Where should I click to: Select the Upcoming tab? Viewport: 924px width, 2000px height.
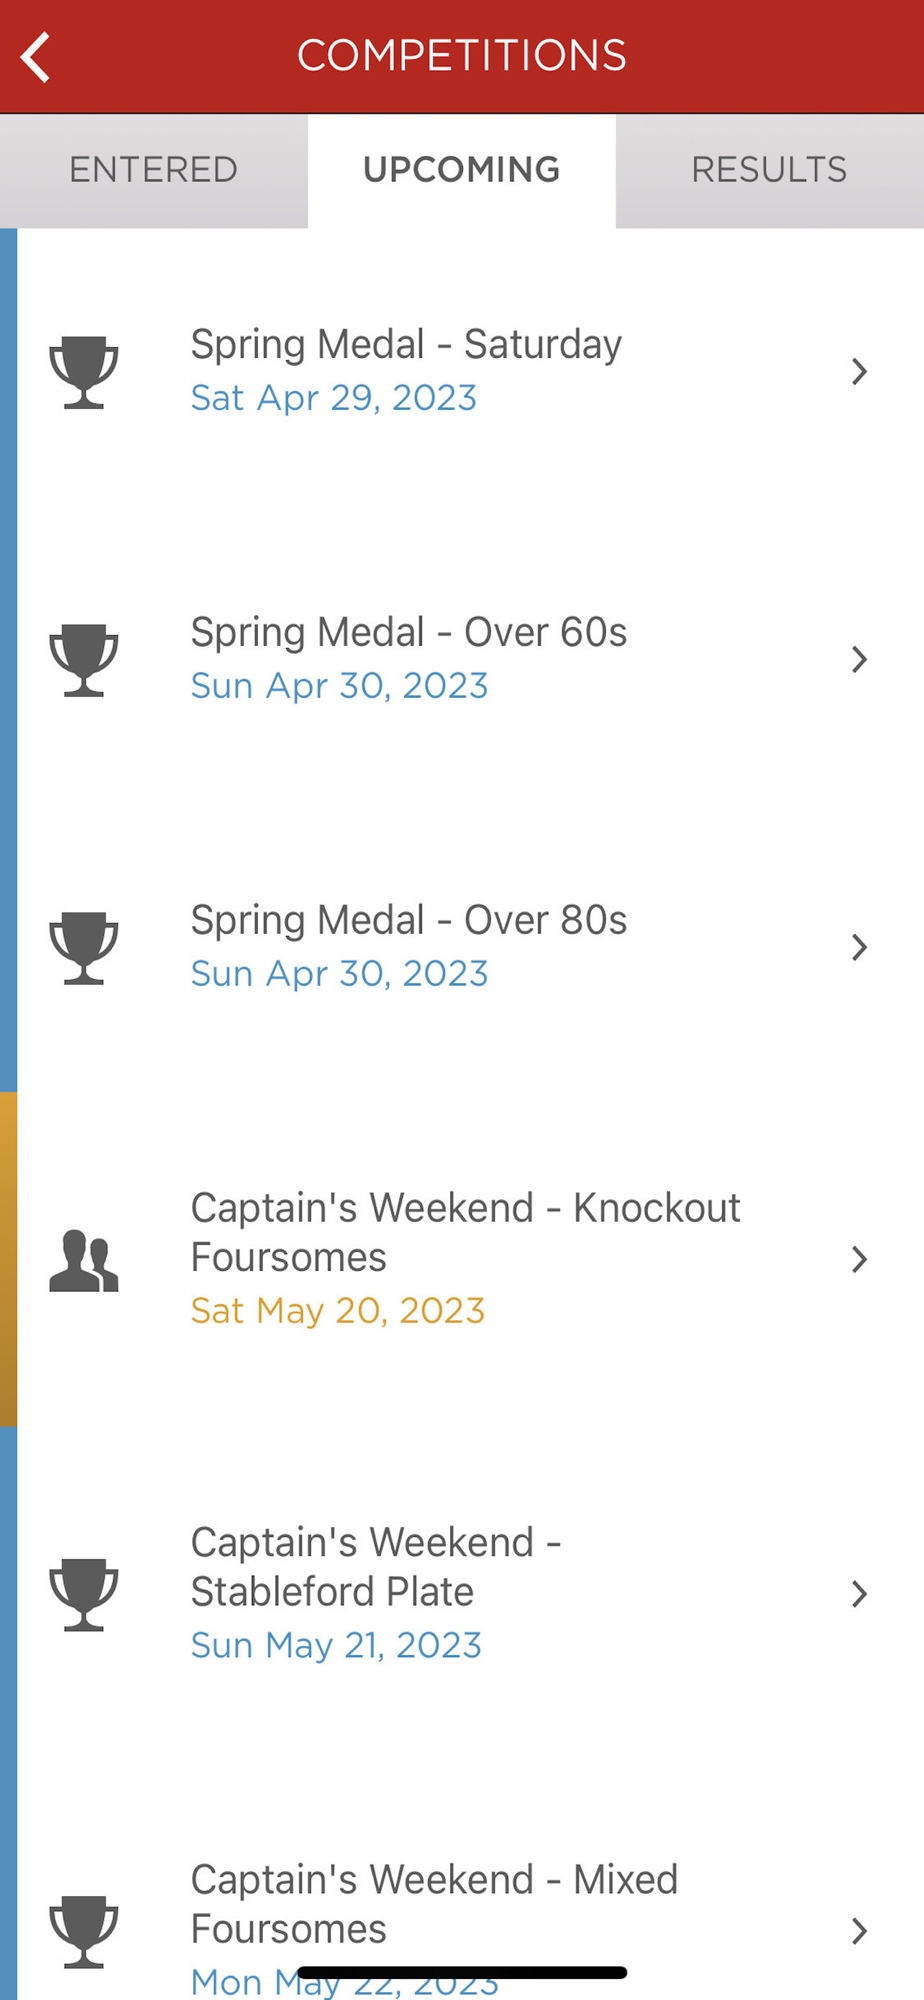pyautogui.click(x=462, y=171)
